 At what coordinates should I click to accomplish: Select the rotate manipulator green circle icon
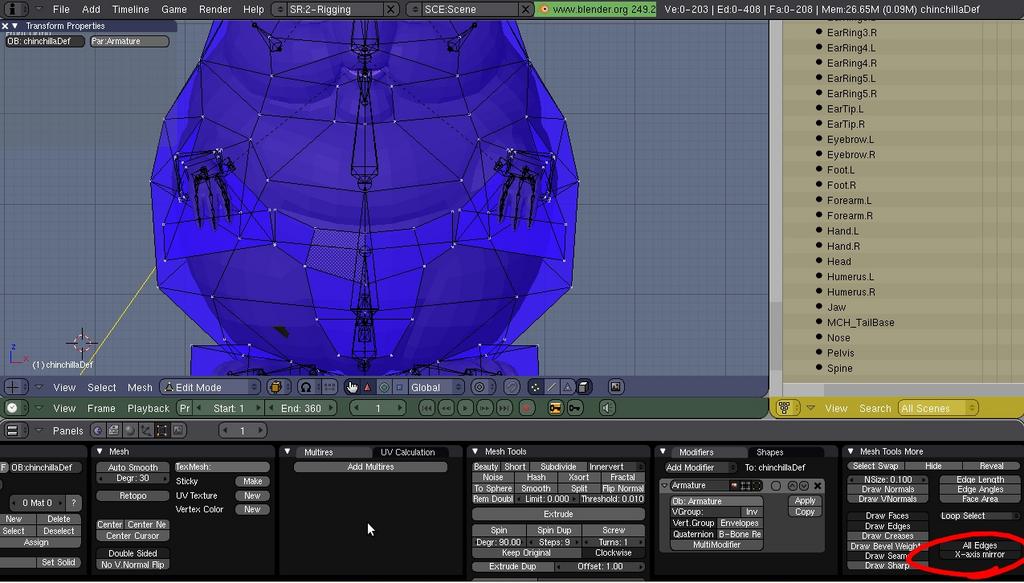click(384, 387)
